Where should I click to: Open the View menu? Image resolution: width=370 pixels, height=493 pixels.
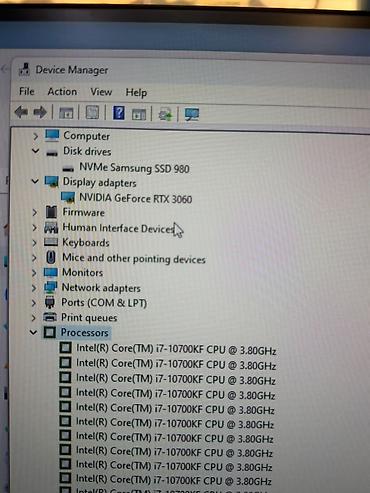(101, 92)
